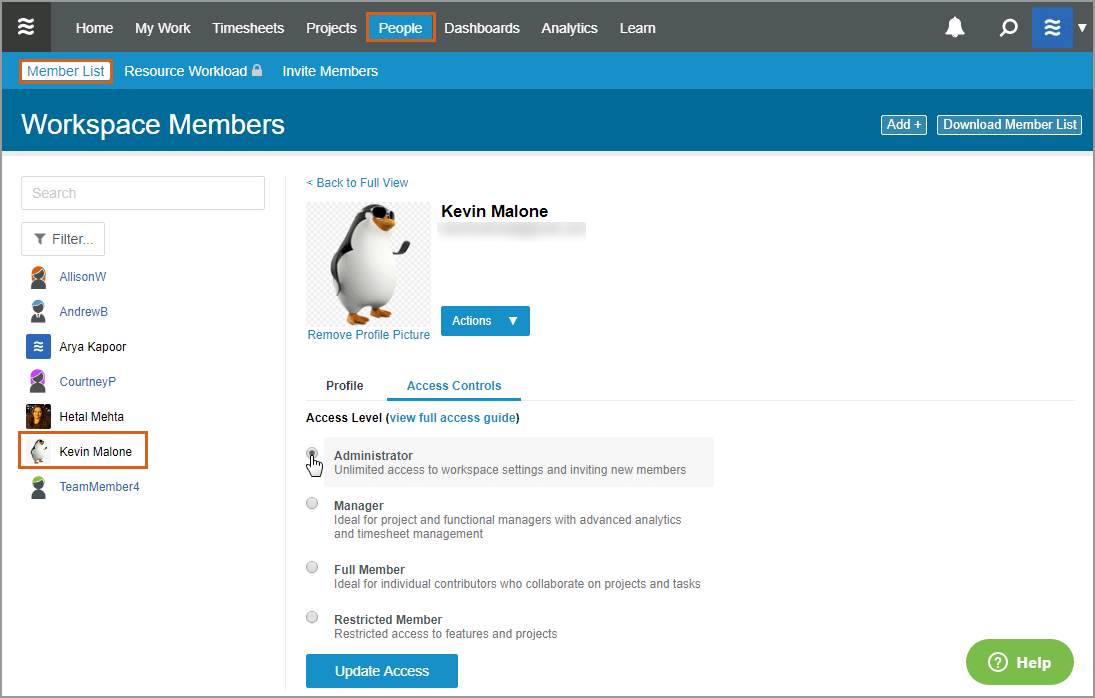Open Arya Kapoor's avatar icon
Screen dimensions: 1095x698
37,346
